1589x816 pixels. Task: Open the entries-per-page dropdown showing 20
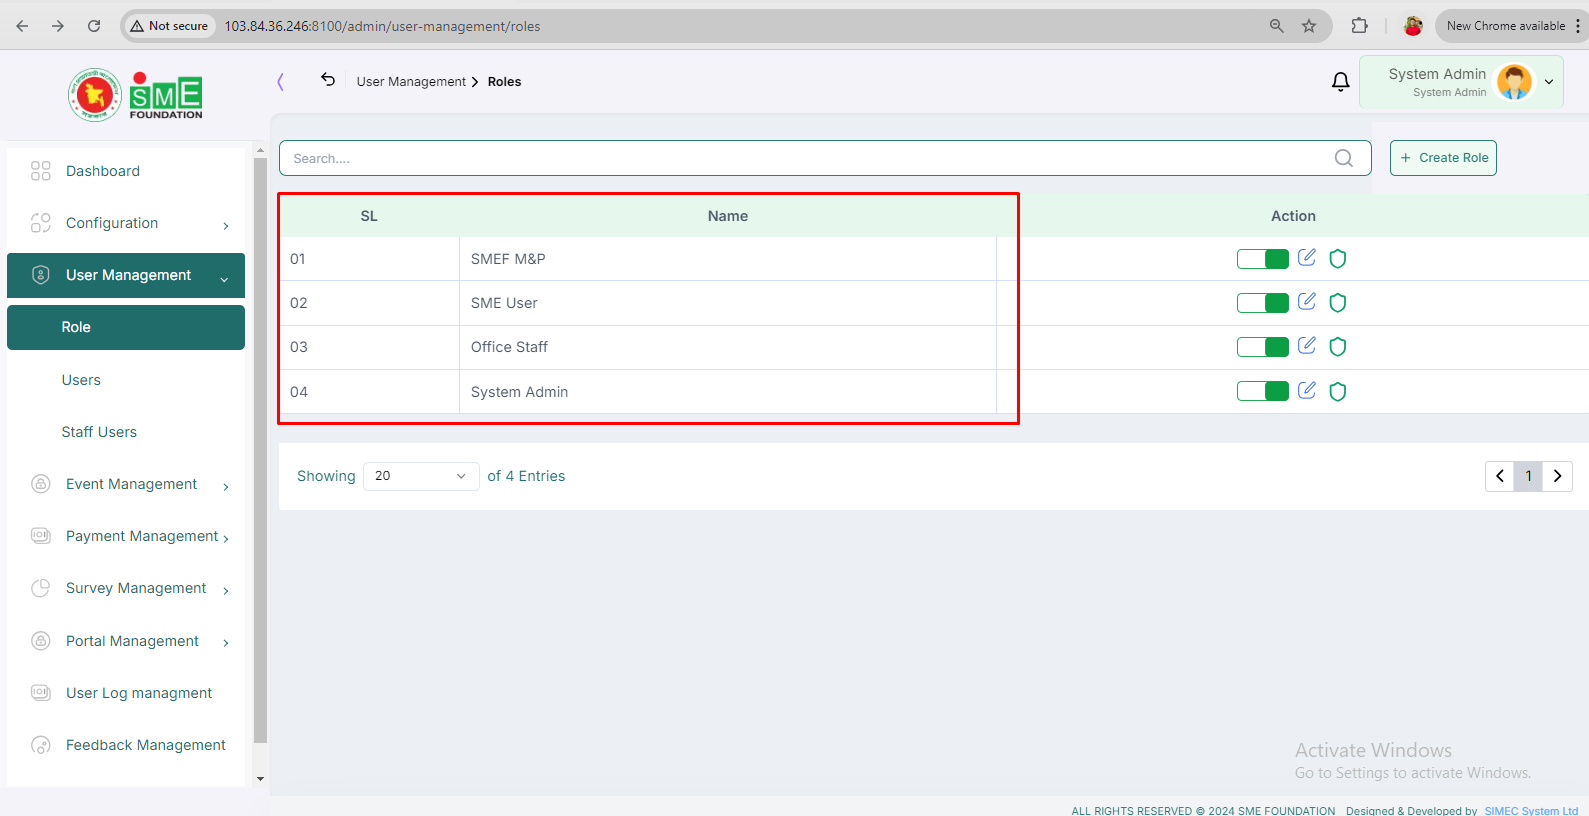pos(421,476)
